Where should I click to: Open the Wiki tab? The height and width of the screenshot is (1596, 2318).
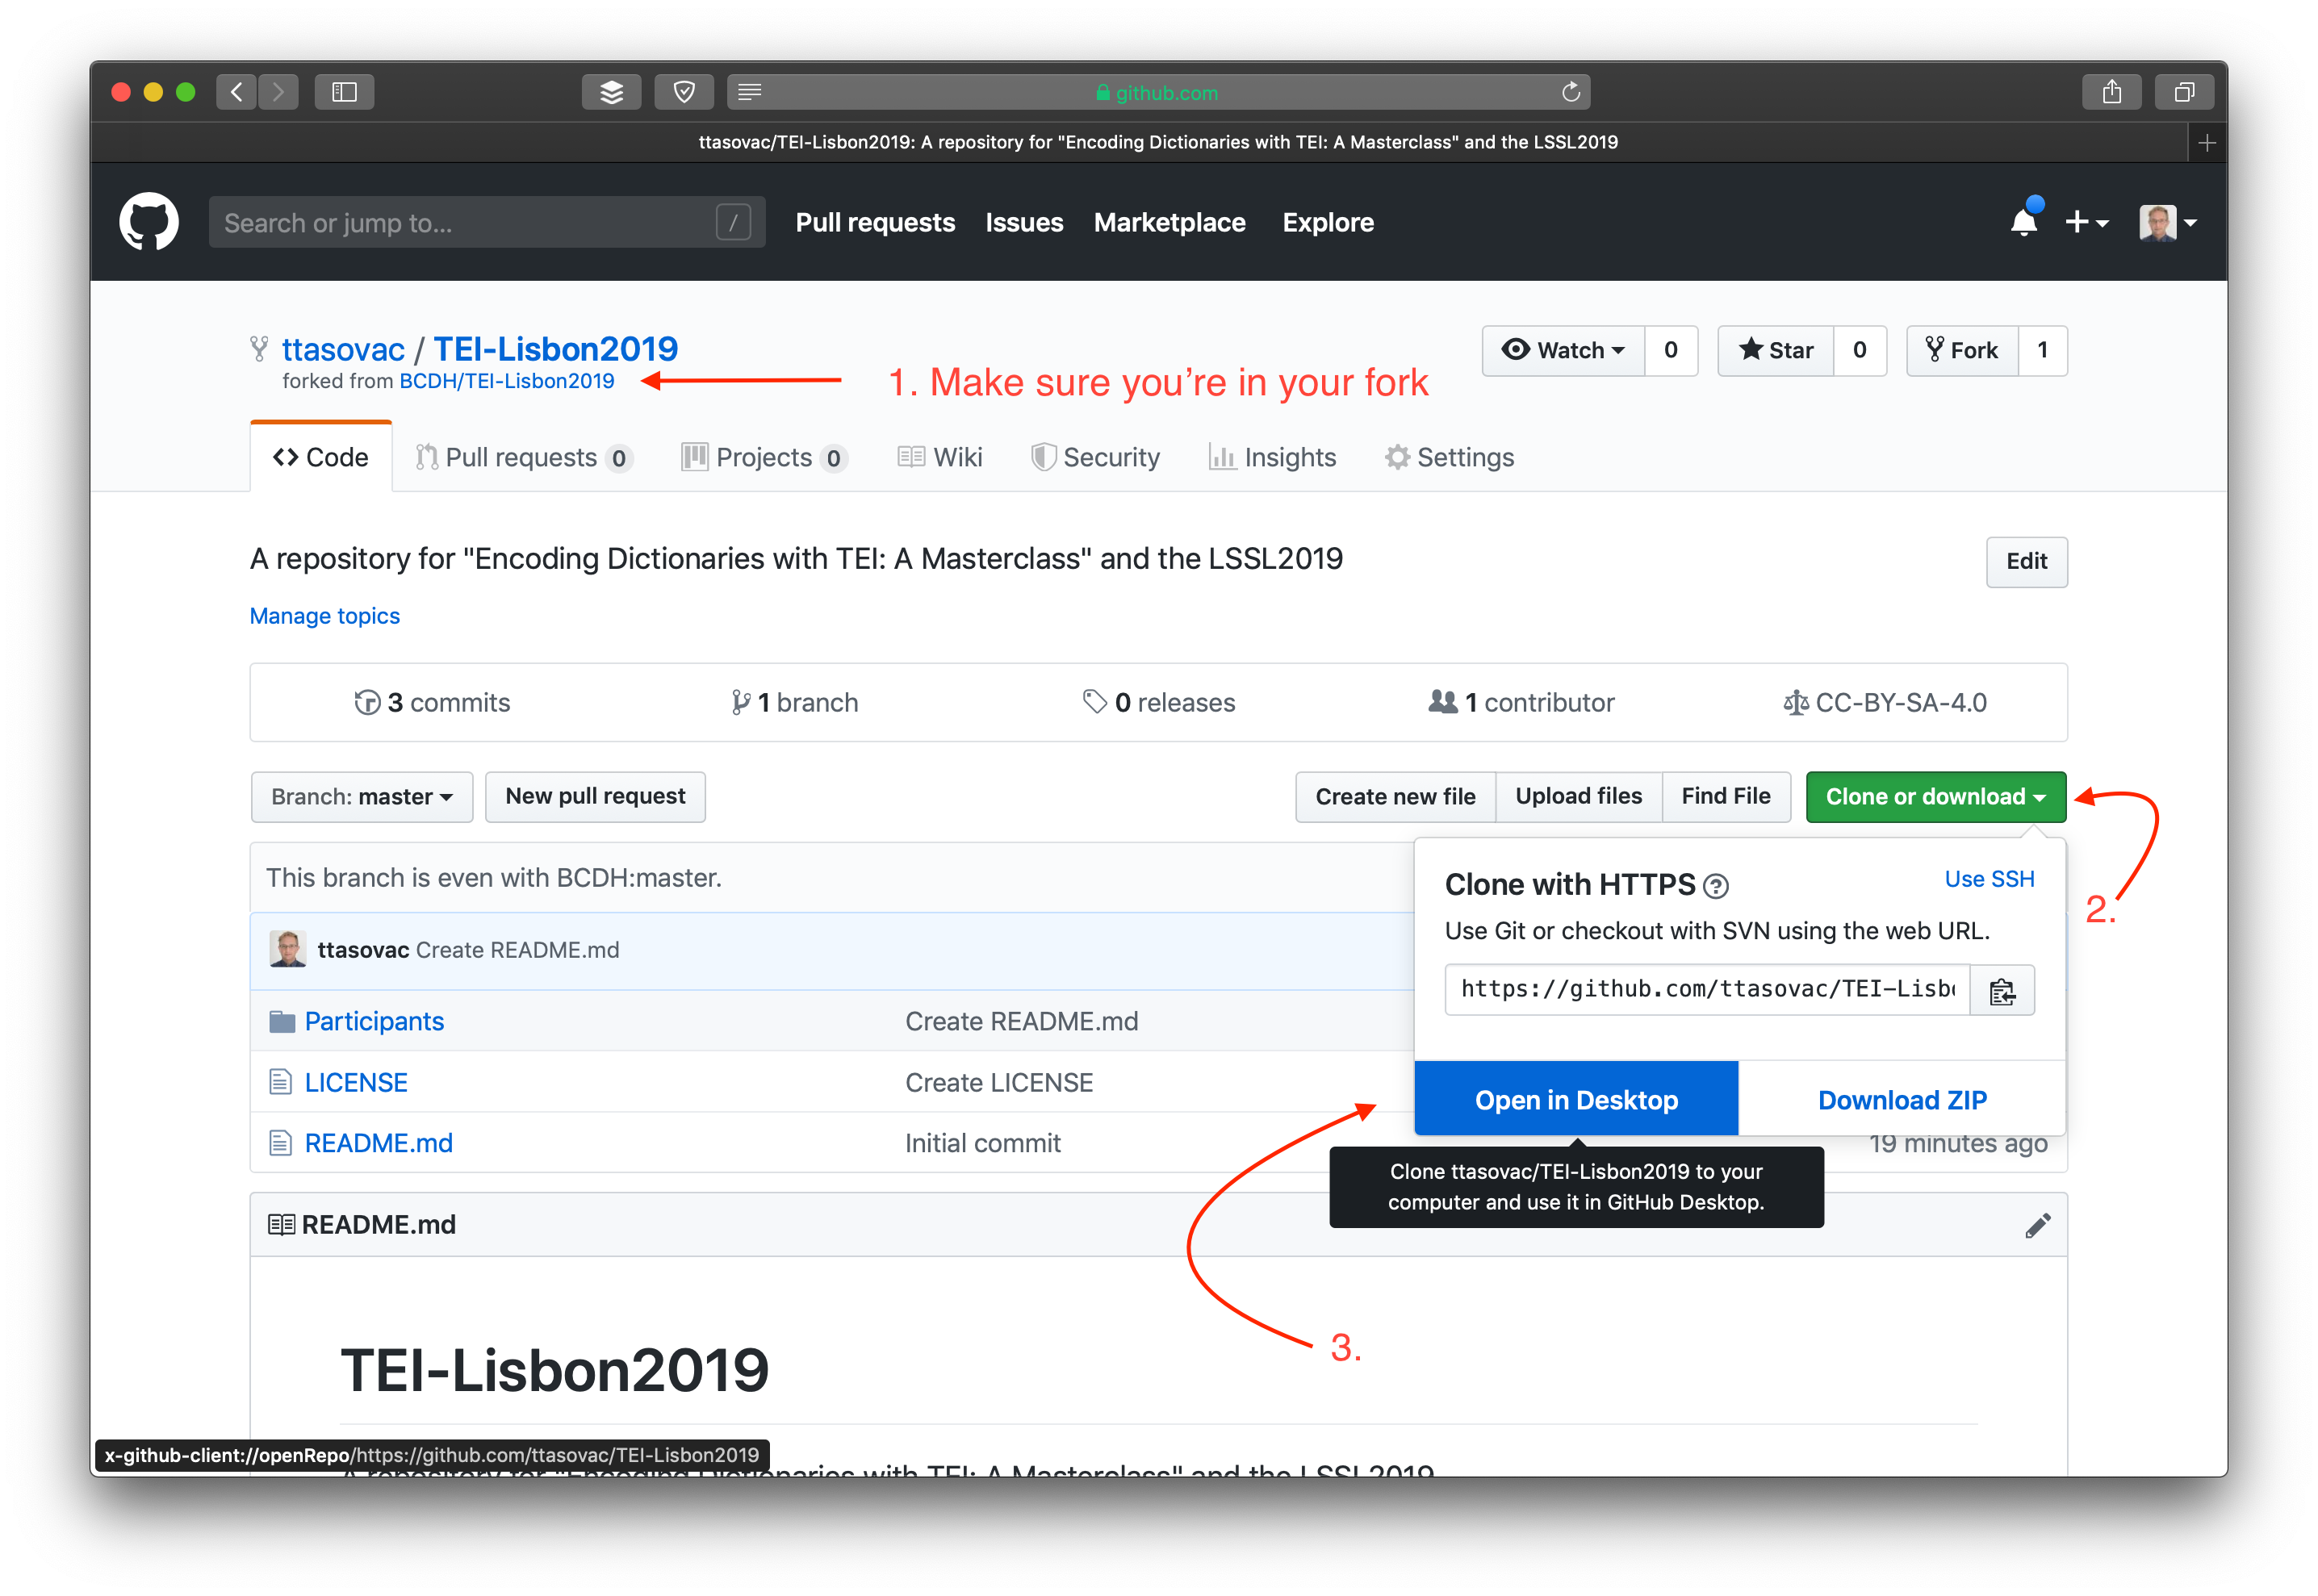(940, 458)
